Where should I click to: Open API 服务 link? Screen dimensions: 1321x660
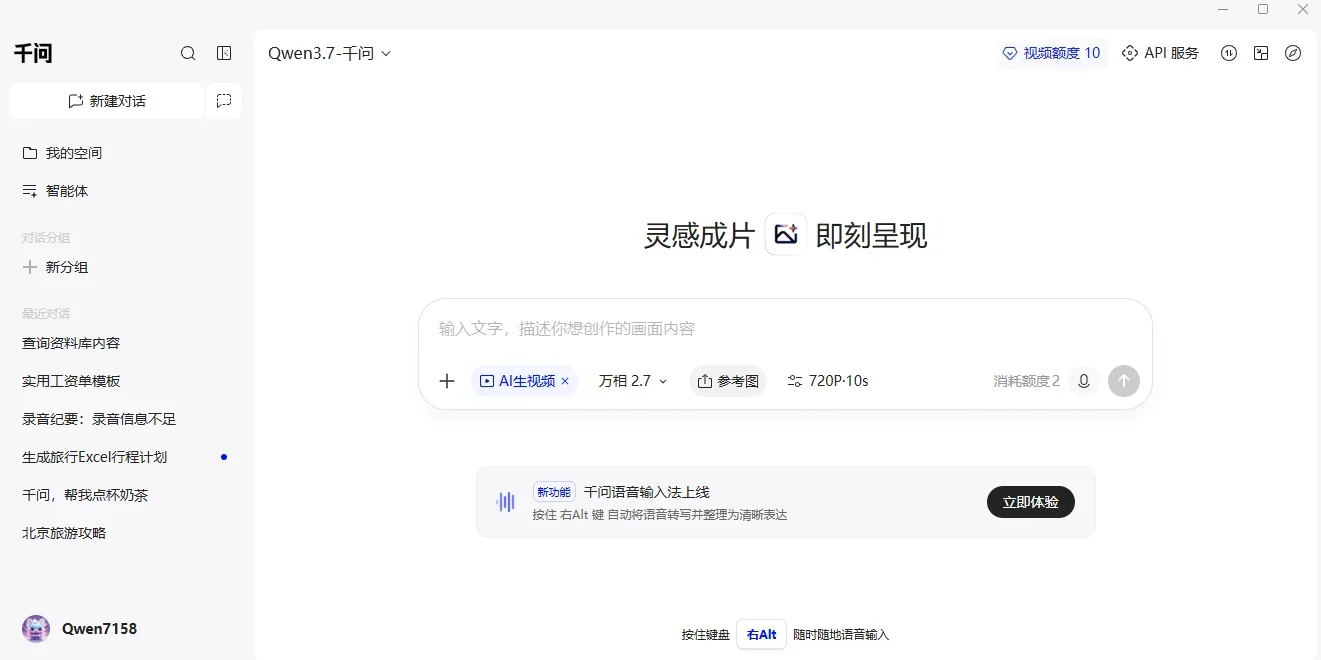click(x=1160, y=54)
